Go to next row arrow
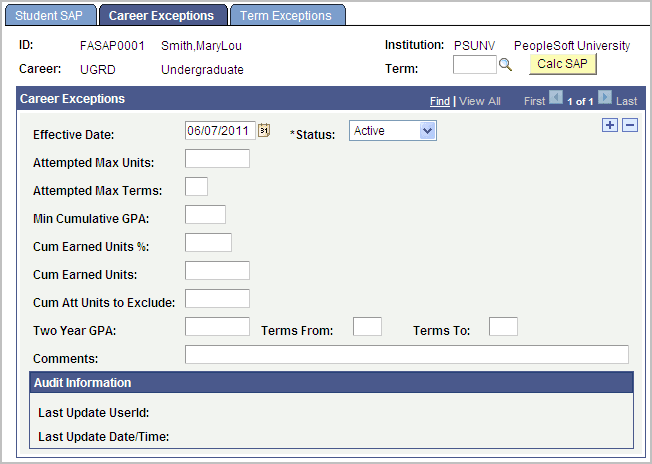The image size is (652, 464). point(605,98)
